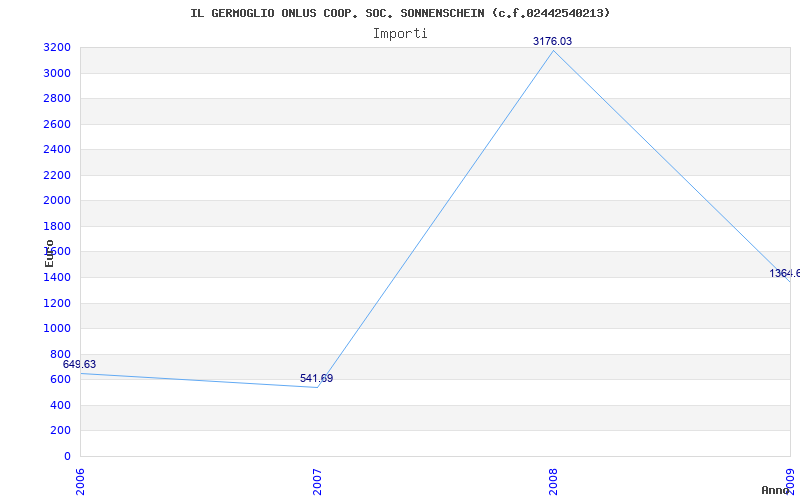
Task: Click the 400 y-axis tick label
Action: (x=60, y=406)
